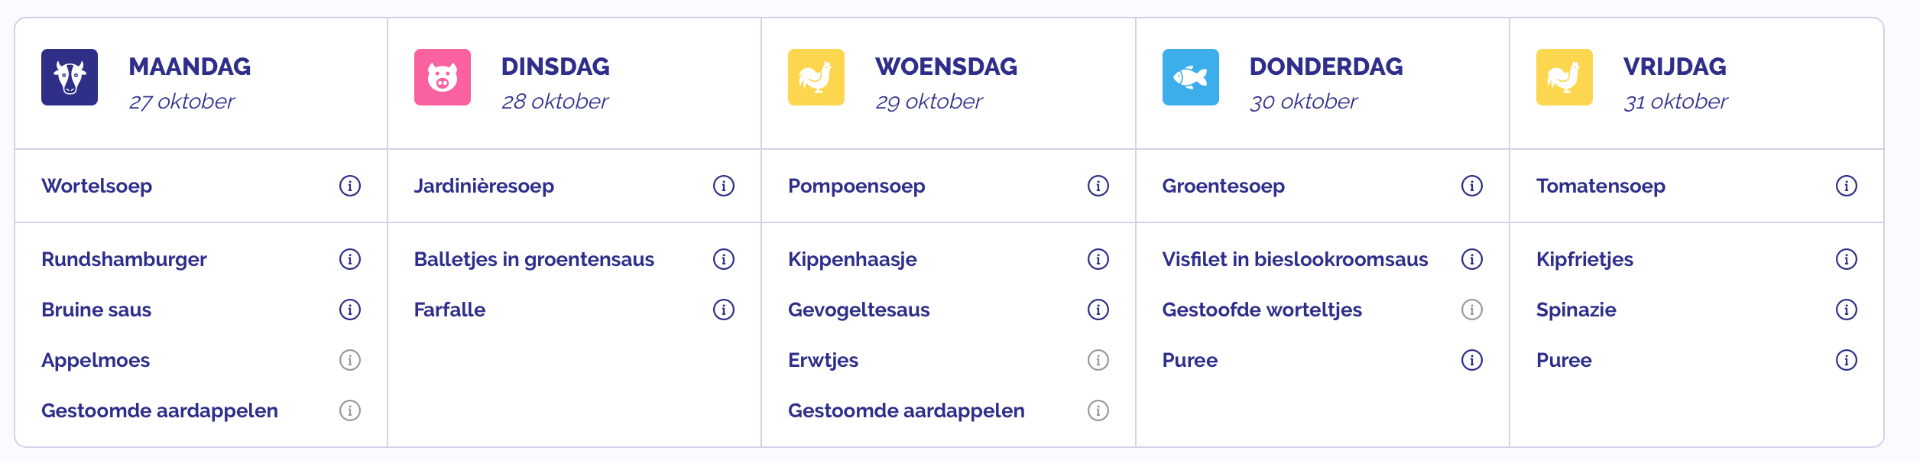Viewport: 1920px width, 461px height.
Task: Click the cow icon for Maandag
Action: pyautogui.click(x=69, y=77)
